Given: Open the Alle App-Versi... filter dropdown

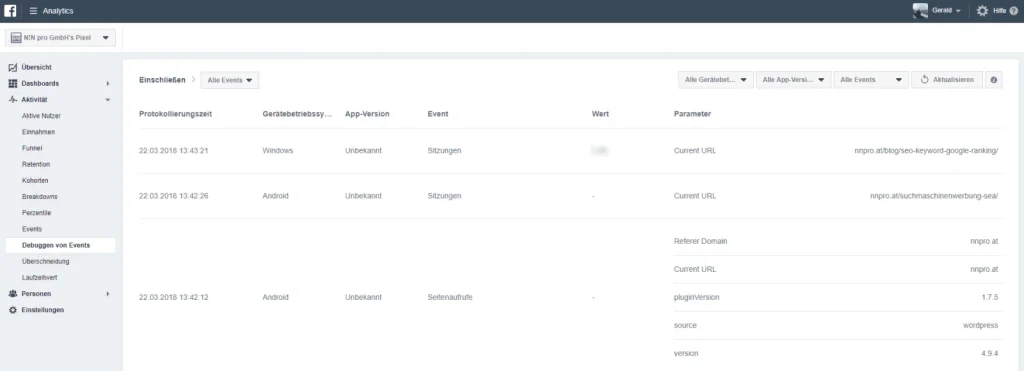Looking at the screenshot, I should click(793, 80).
